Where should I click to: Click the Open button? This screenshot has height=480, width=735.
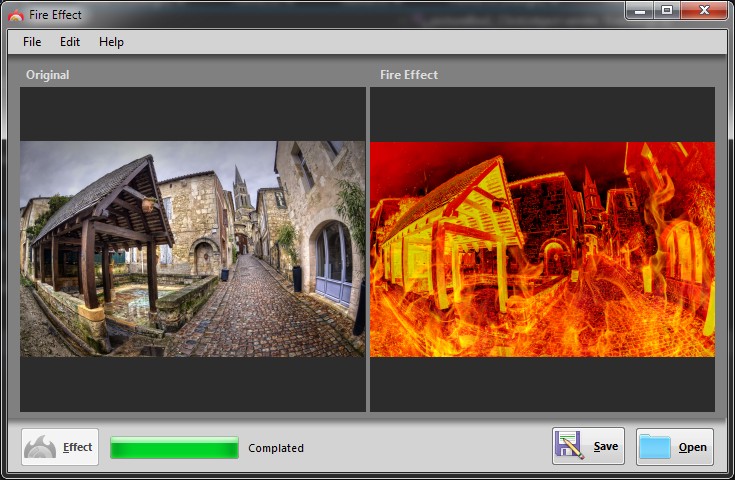(675, 447)
